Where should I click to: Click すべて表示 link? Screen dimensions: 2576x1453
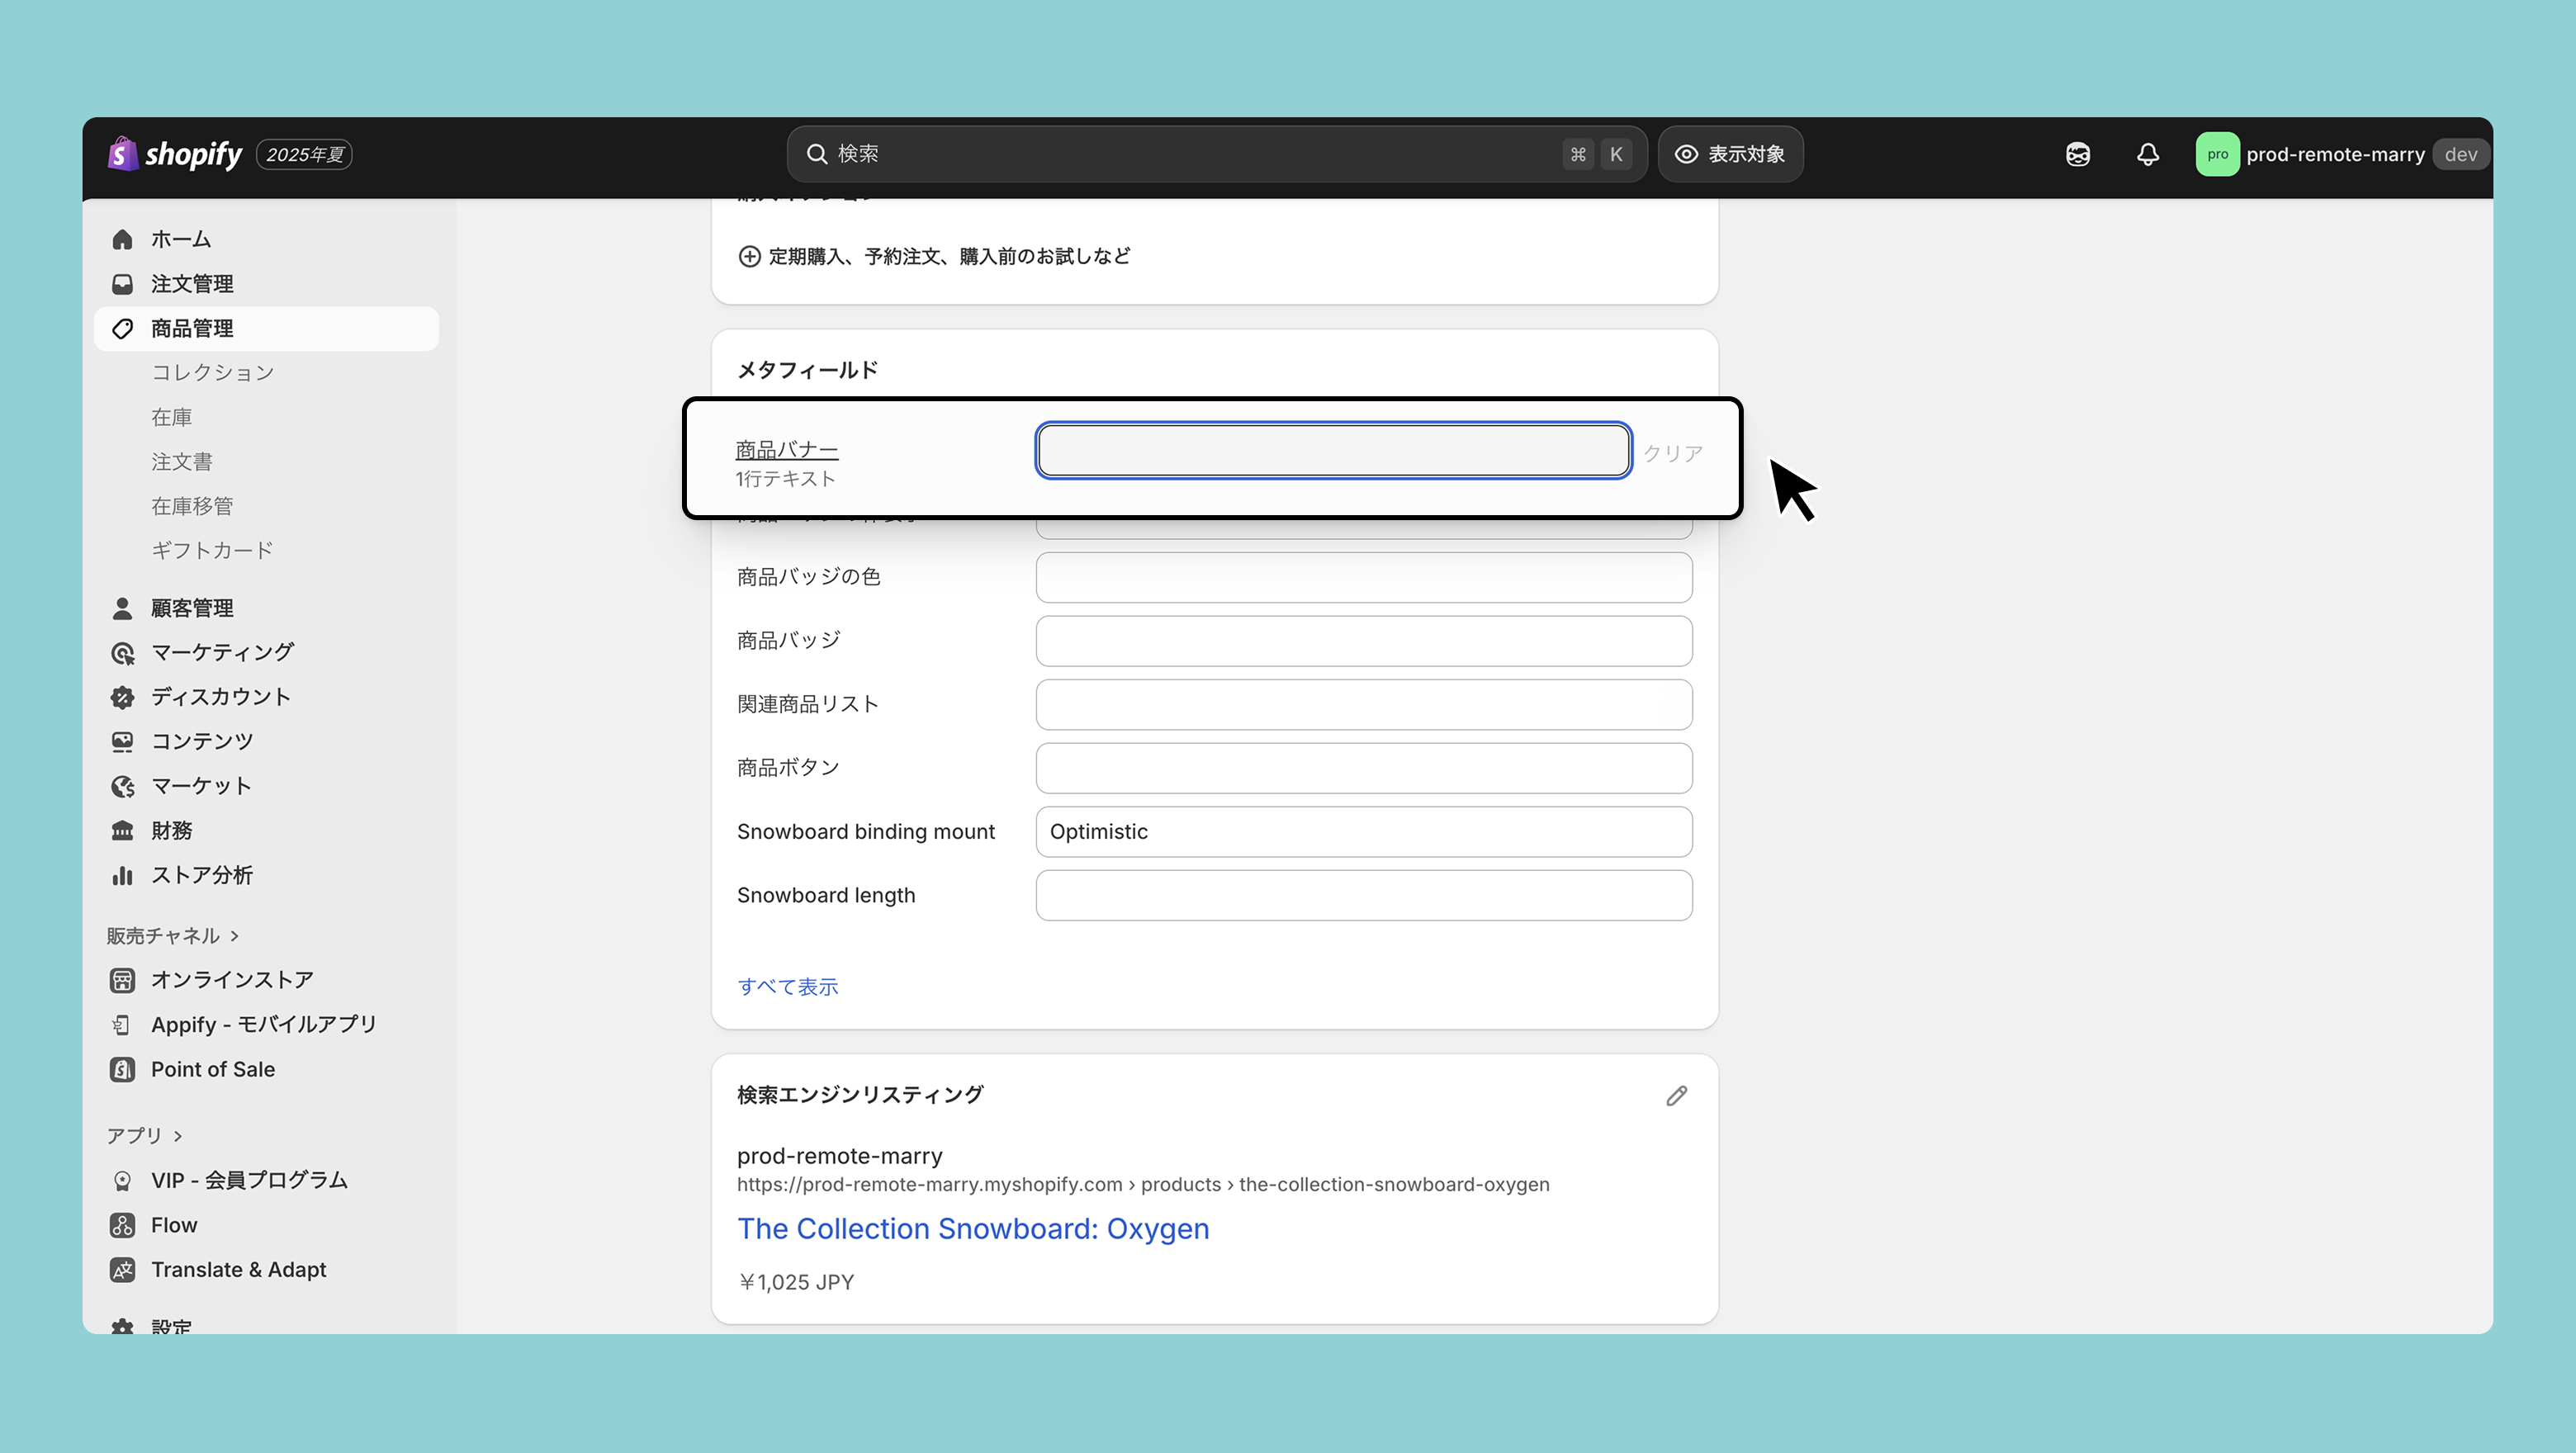(787, 986)
